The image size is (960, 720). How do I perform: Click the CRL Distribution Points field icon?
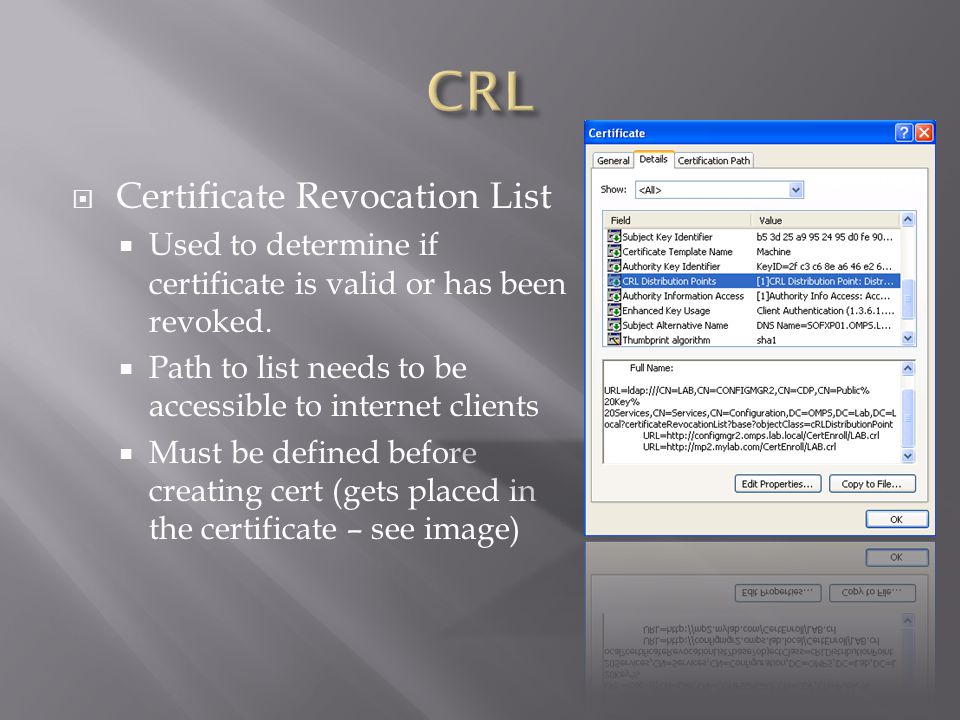[614, 281]
